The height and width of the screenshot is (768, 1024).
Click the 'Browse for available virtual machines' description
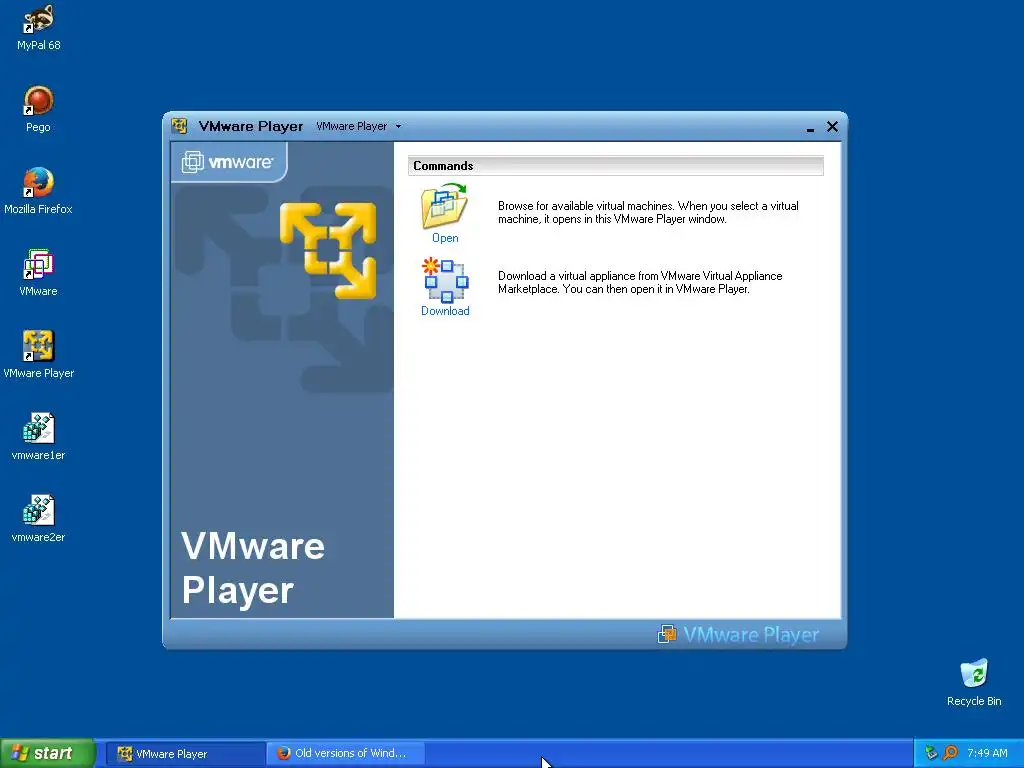[x=648, y=212]
